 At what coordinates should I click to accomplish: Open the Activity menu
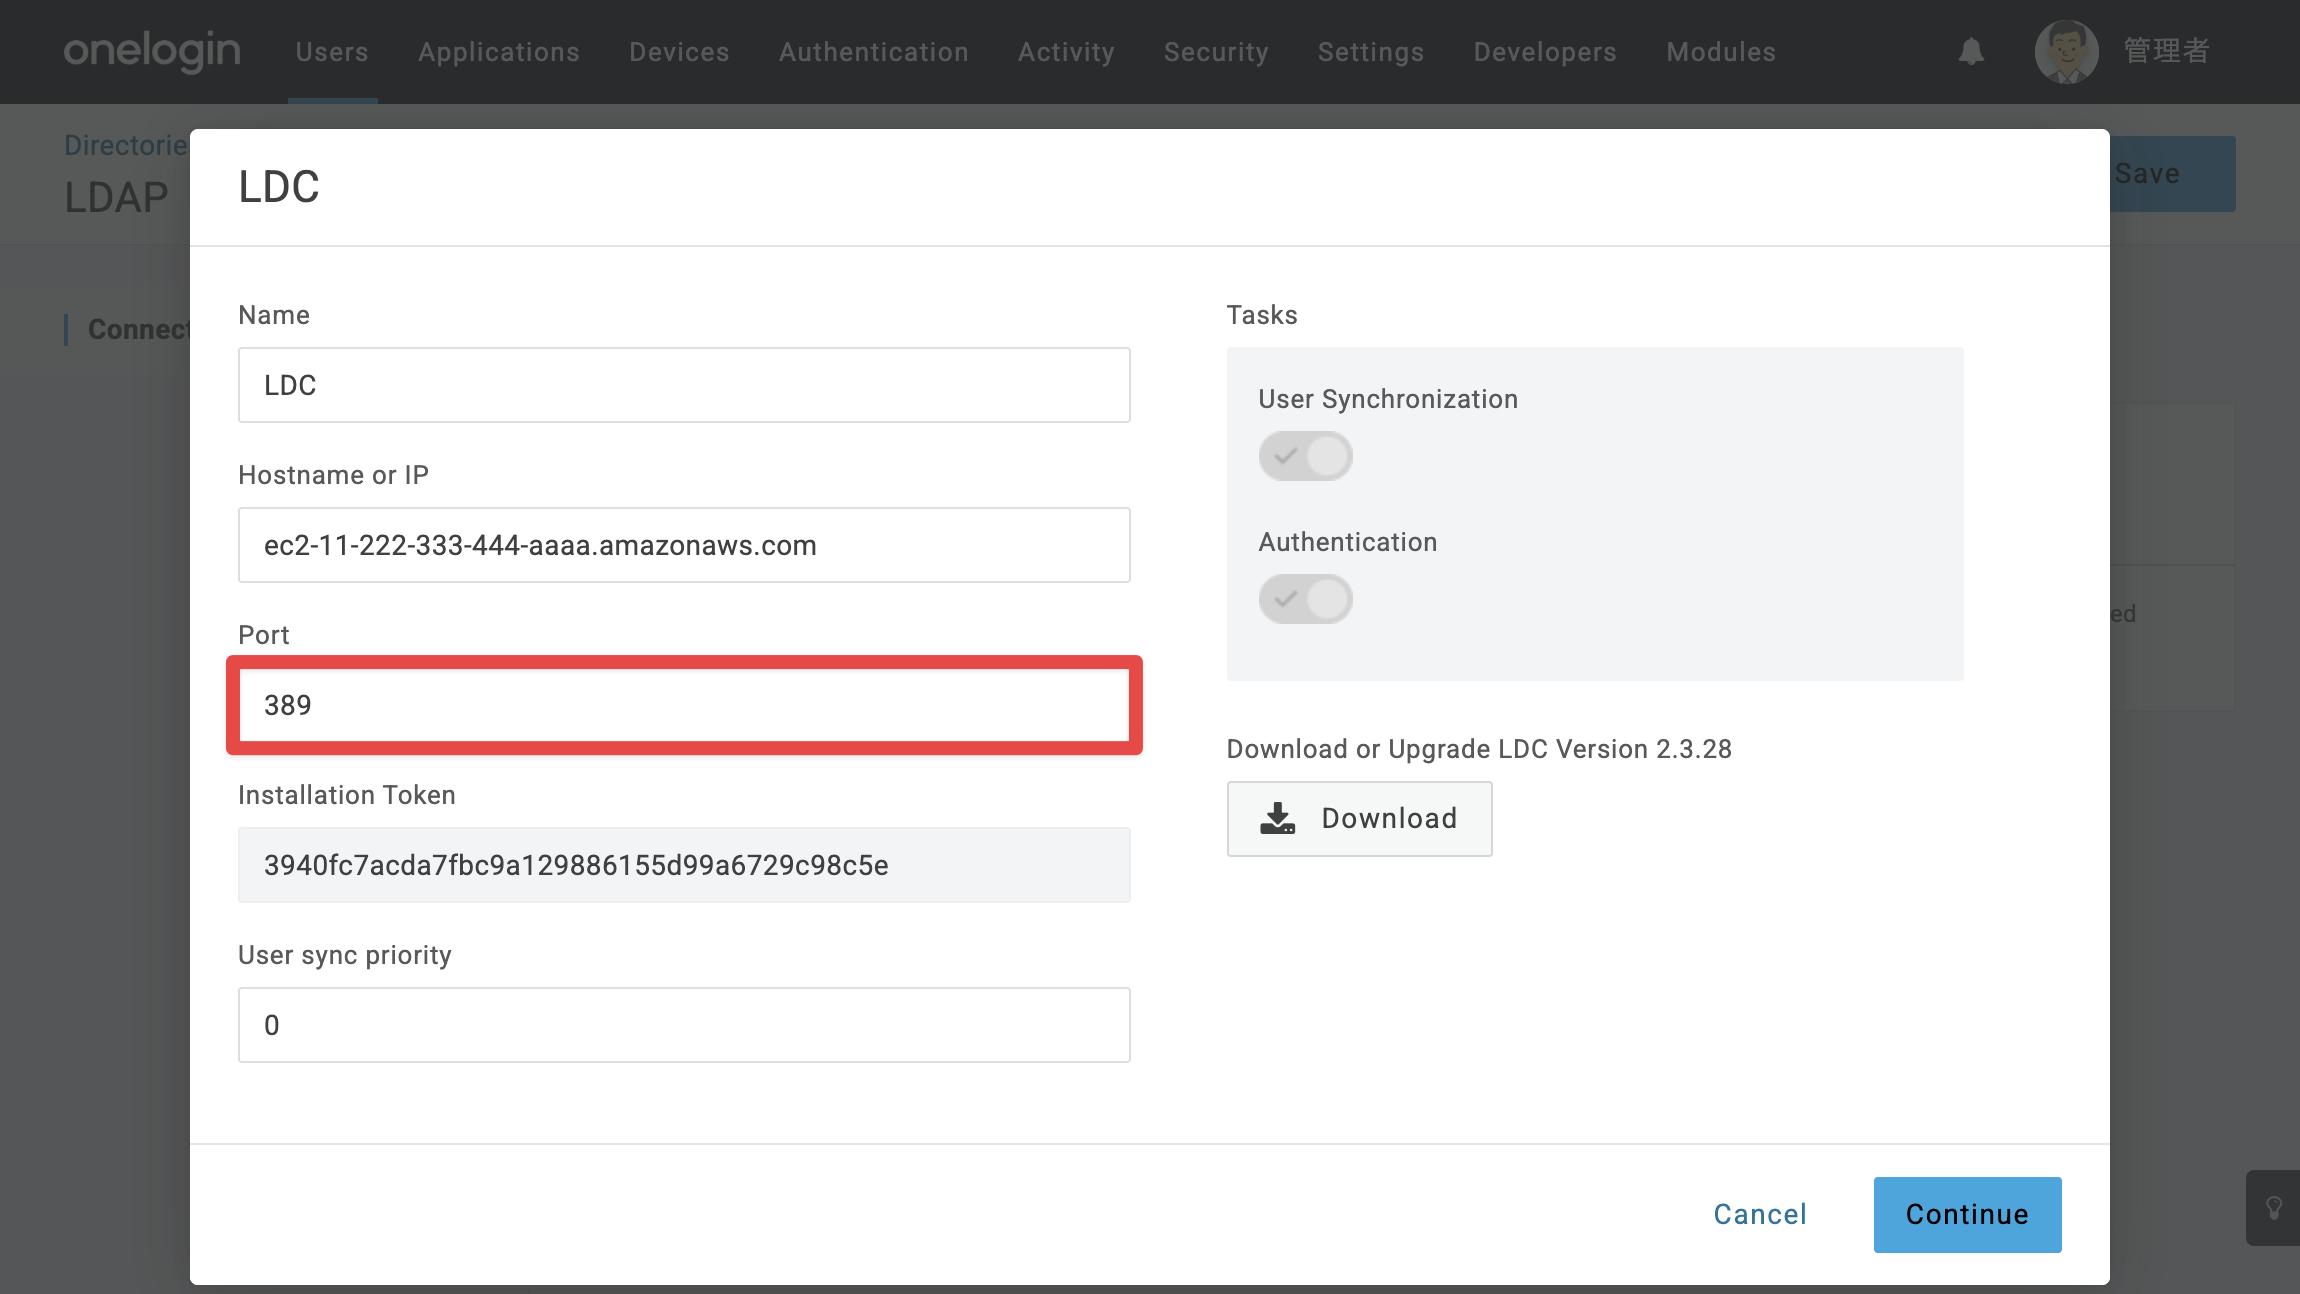click(x=1066, y=52)
